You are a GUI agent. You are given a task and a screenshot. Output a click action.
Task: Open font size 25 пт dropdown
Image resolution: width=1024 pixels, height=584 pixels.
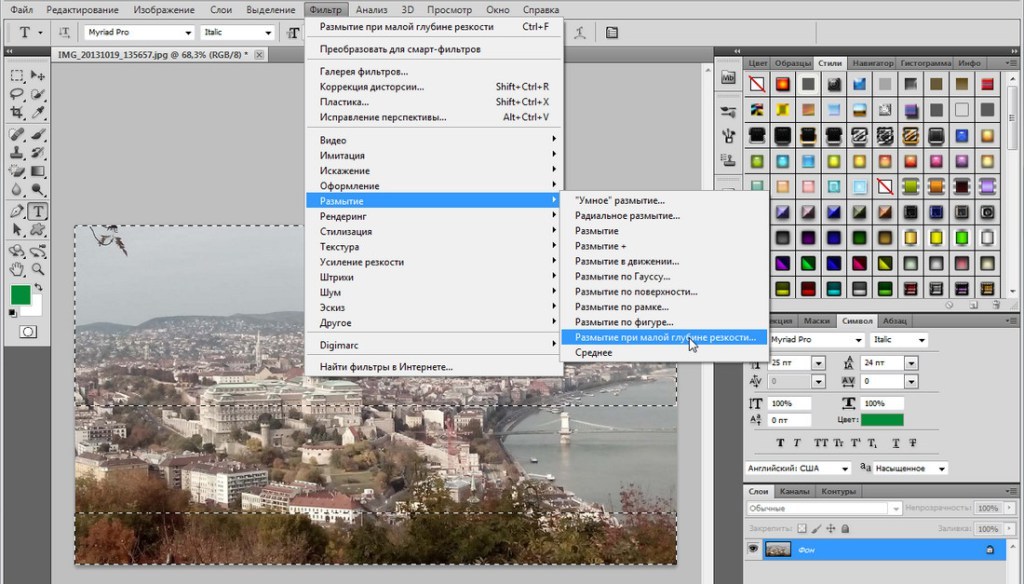(x=818, y=363)
